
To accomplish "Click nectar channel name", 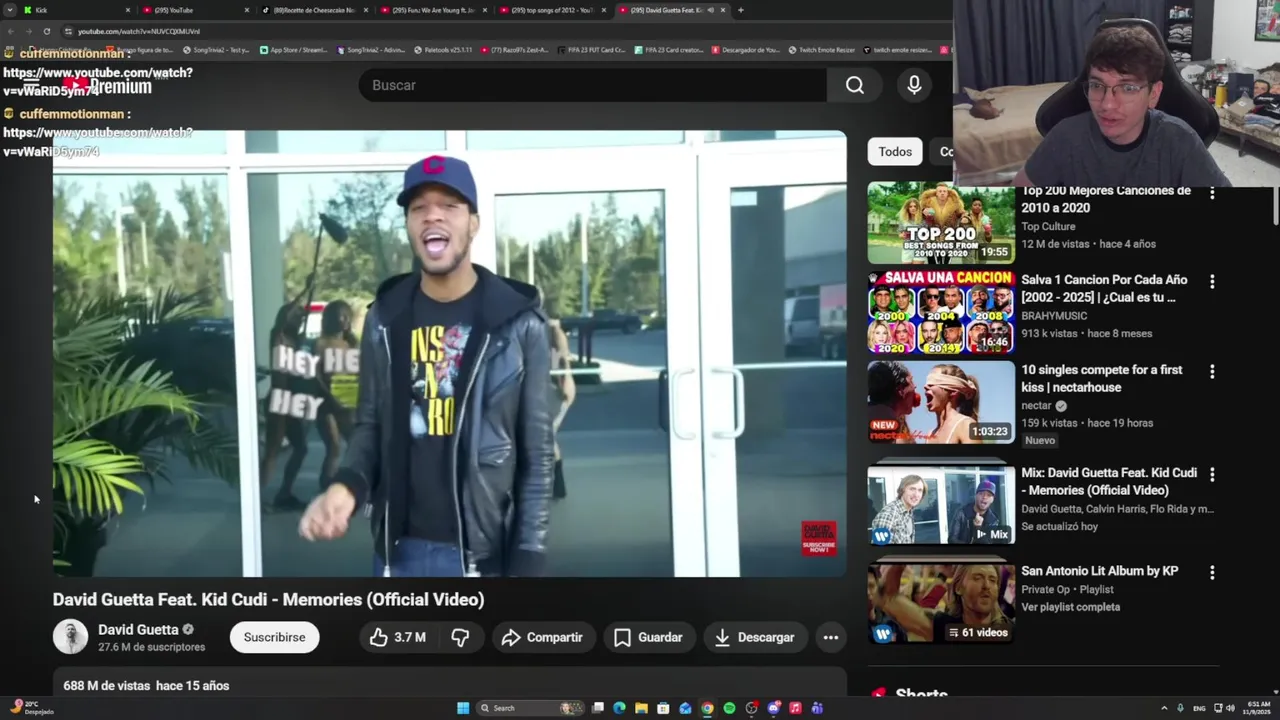I will (1036, 406).
